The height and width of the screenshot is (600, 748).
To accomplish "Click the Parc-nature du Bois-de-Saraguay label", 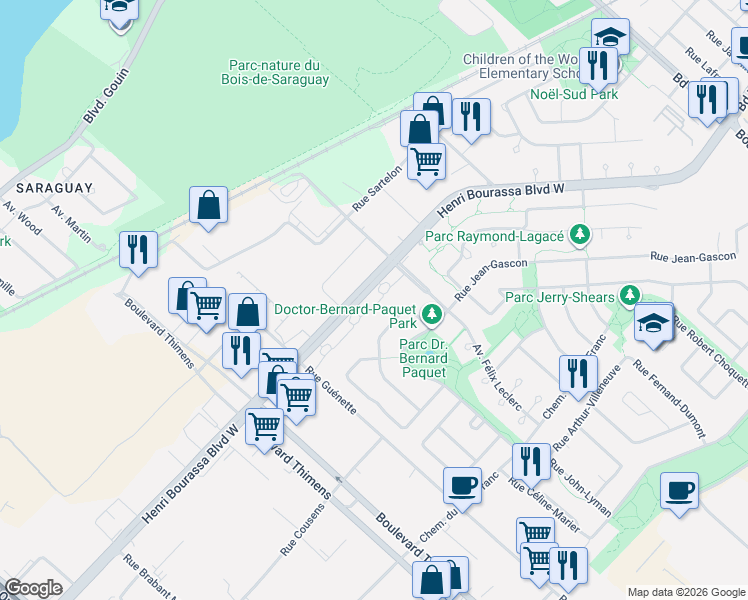I will [275, 72].
